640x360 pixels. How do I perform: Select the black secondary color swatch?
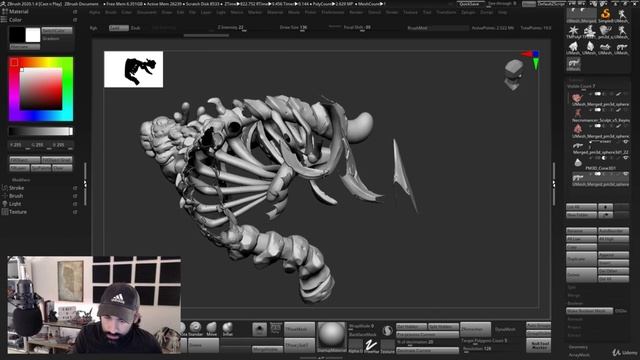tap(17, 35)
